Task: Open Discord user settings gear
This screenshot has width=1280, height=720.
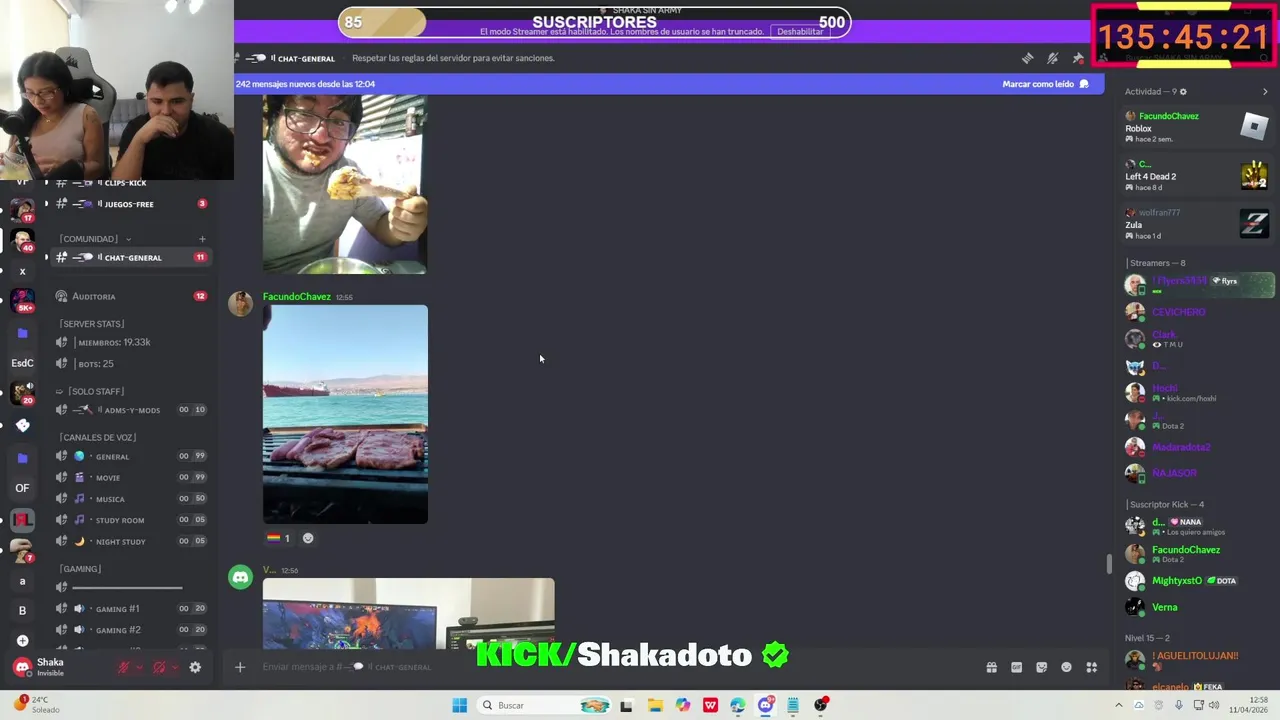Action: pos(195,667)
